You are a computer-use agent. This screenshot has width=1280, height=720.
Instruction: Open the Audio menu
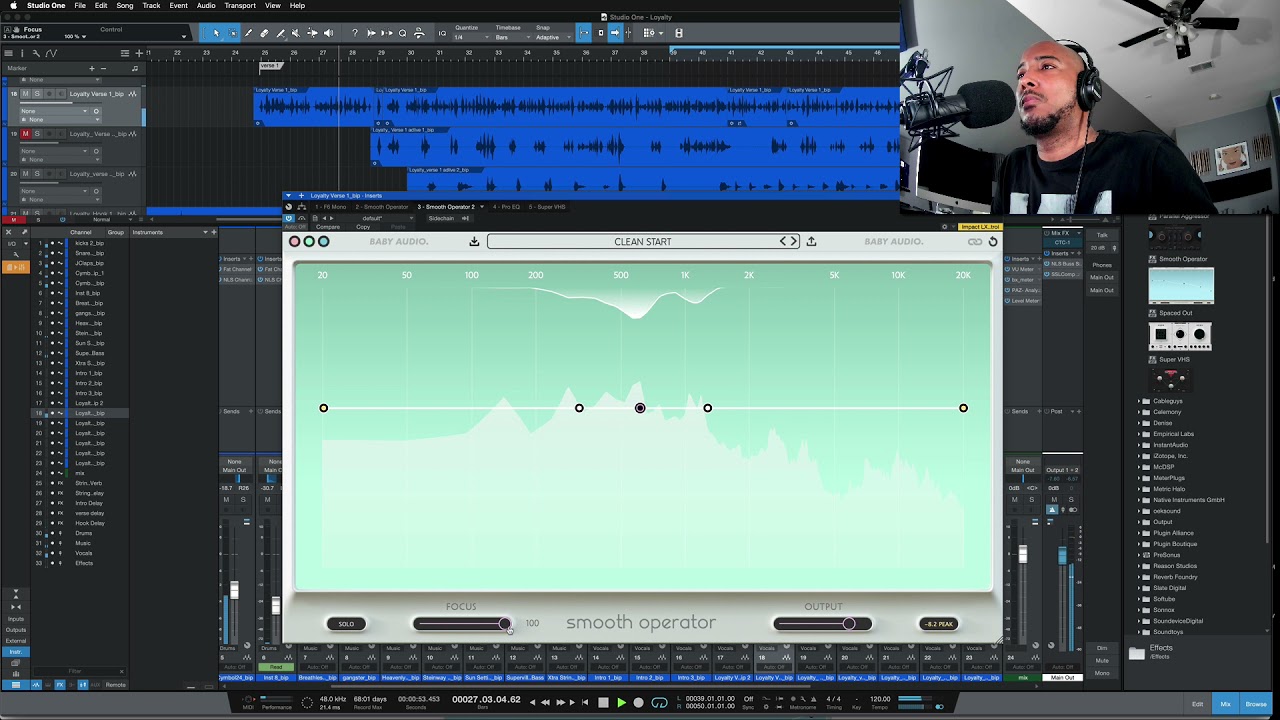click(206, 6)
